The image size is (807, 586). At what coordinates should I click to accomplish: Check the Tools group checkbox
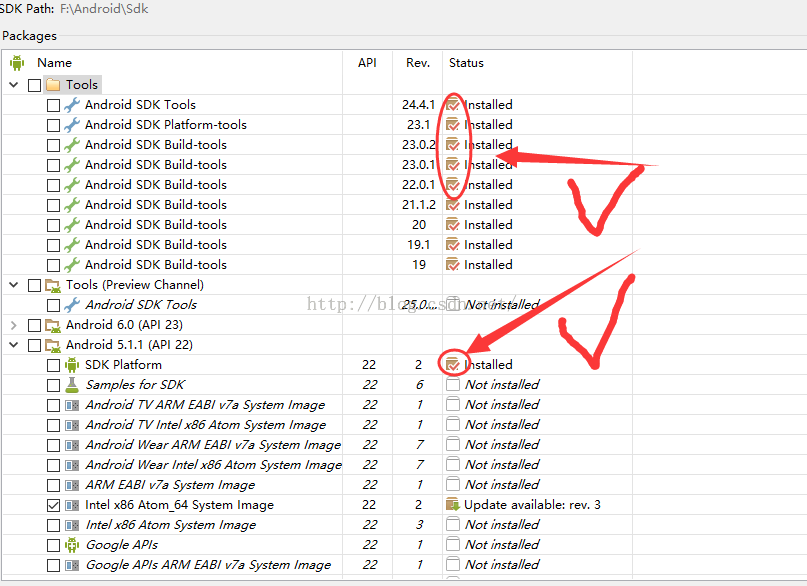point(34,85)
